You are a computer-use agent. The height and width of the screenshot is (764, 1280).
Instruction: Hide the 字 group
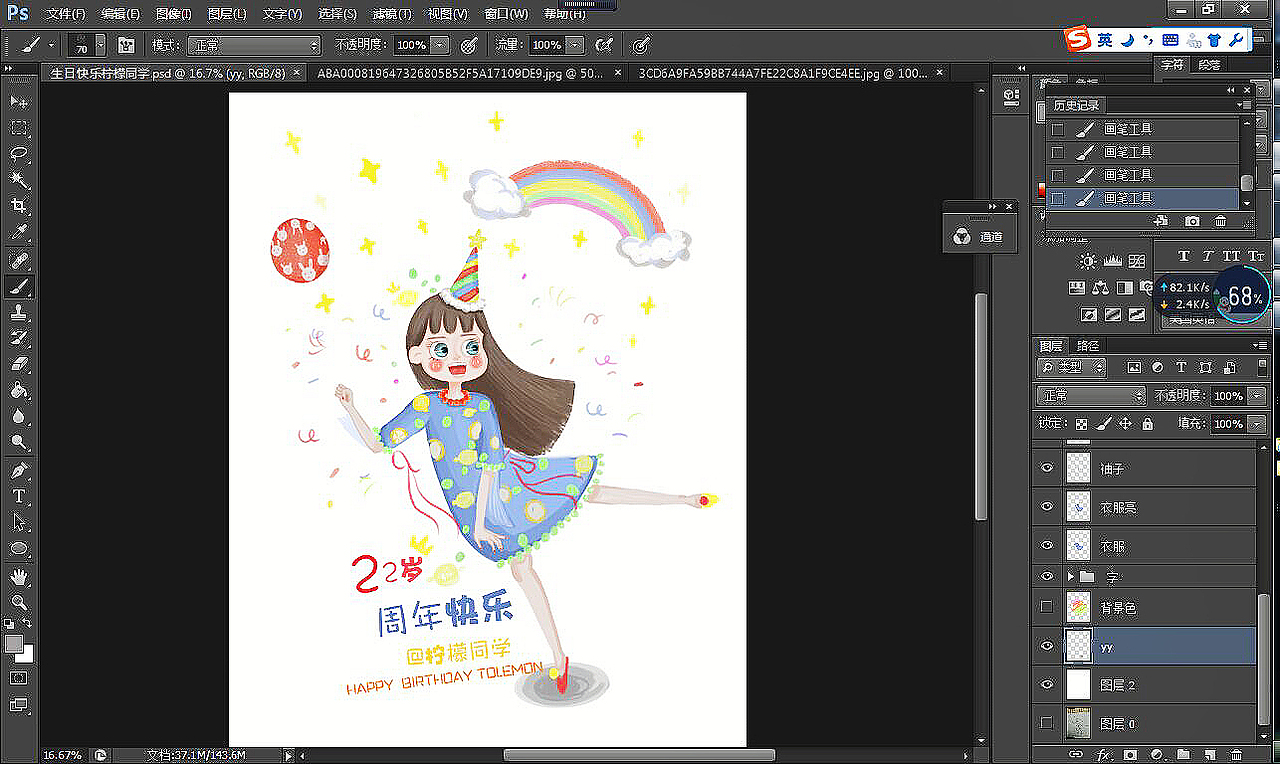[1047, 577]
